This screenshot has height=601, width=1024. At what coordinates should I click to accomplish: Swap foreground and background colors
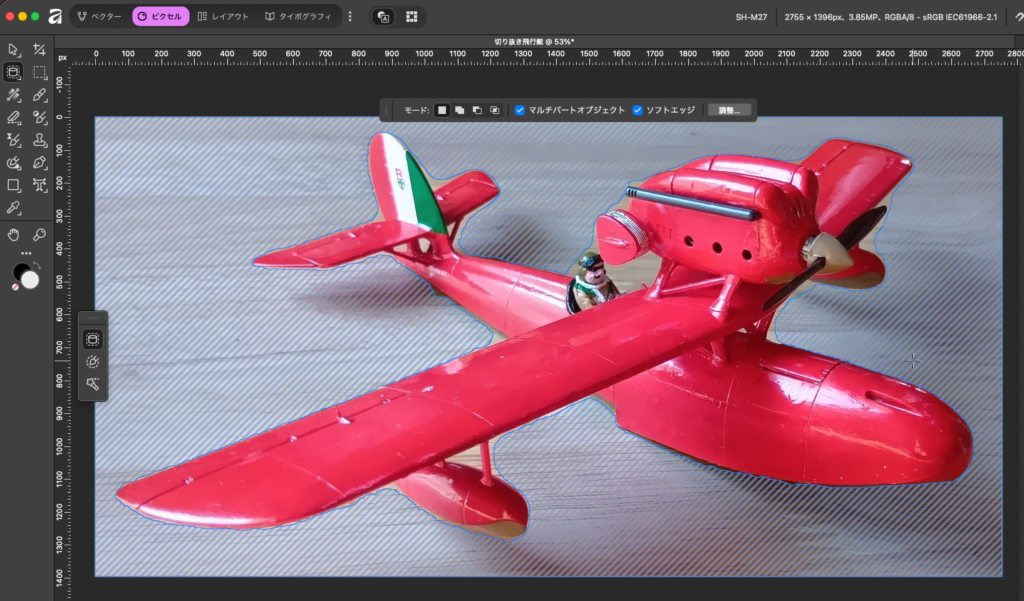(x=37, y=265)
